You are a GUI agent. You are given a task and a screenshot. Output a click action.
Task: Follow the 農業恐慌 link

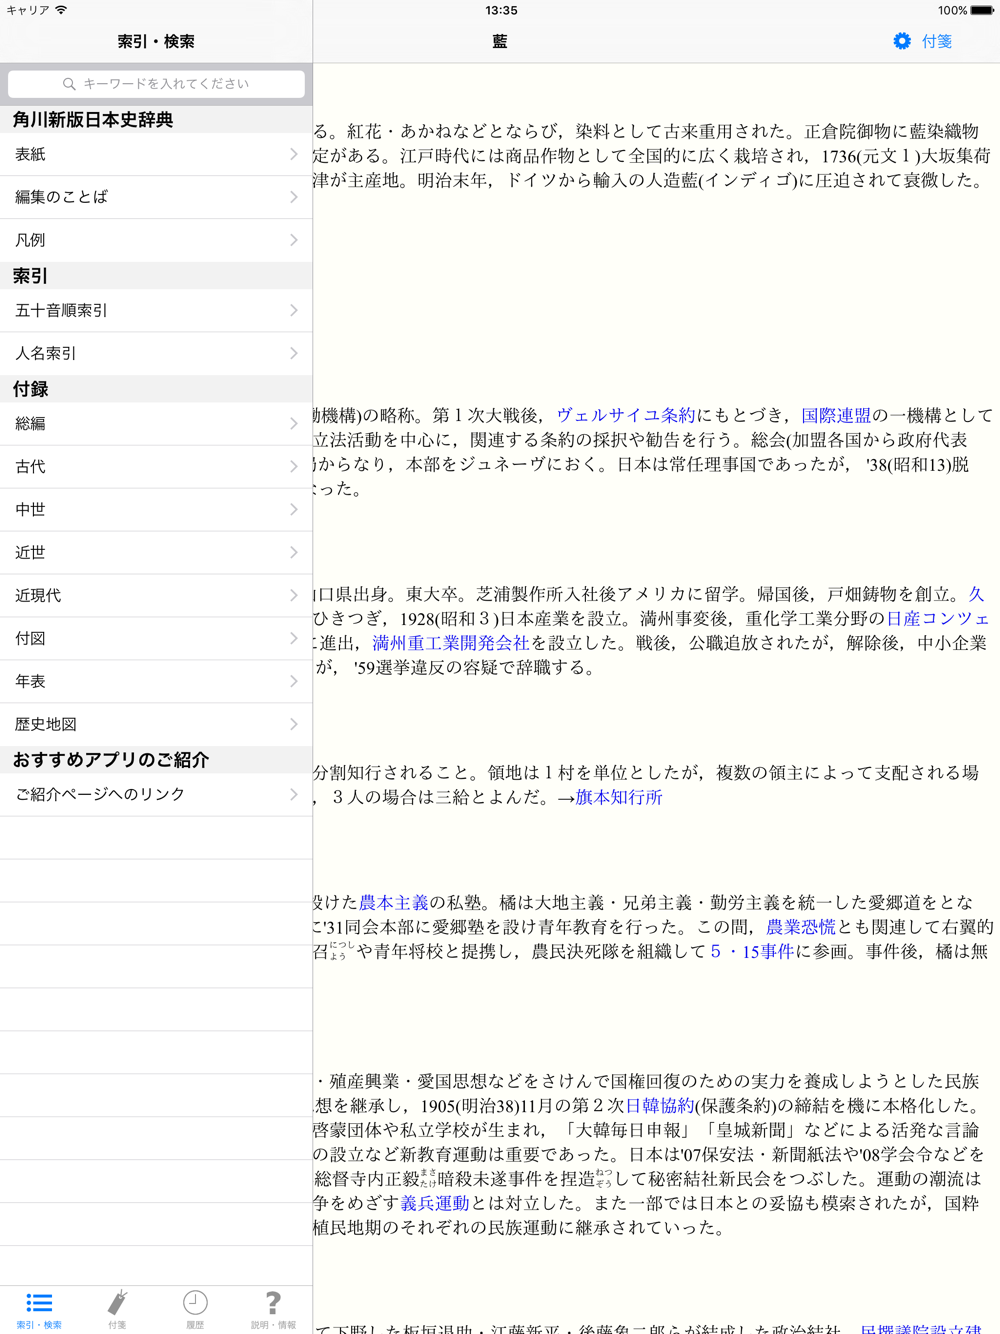pyautogui.click(x=800, y=927)
